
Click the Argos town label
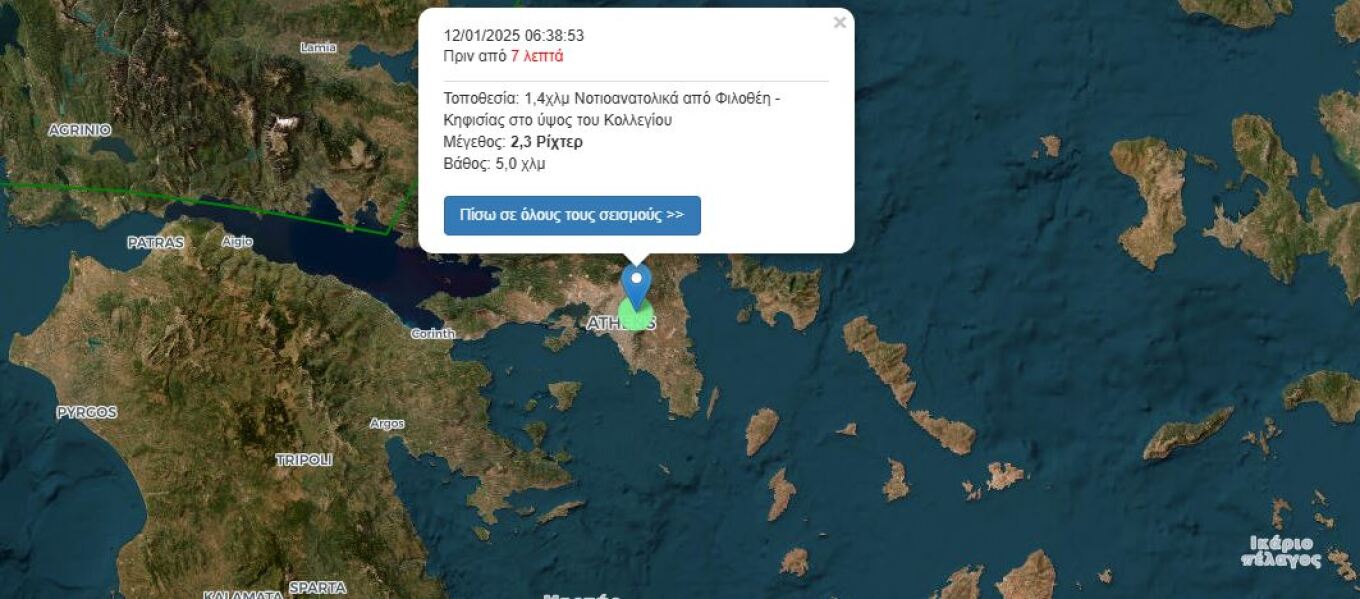coord(387,424)
